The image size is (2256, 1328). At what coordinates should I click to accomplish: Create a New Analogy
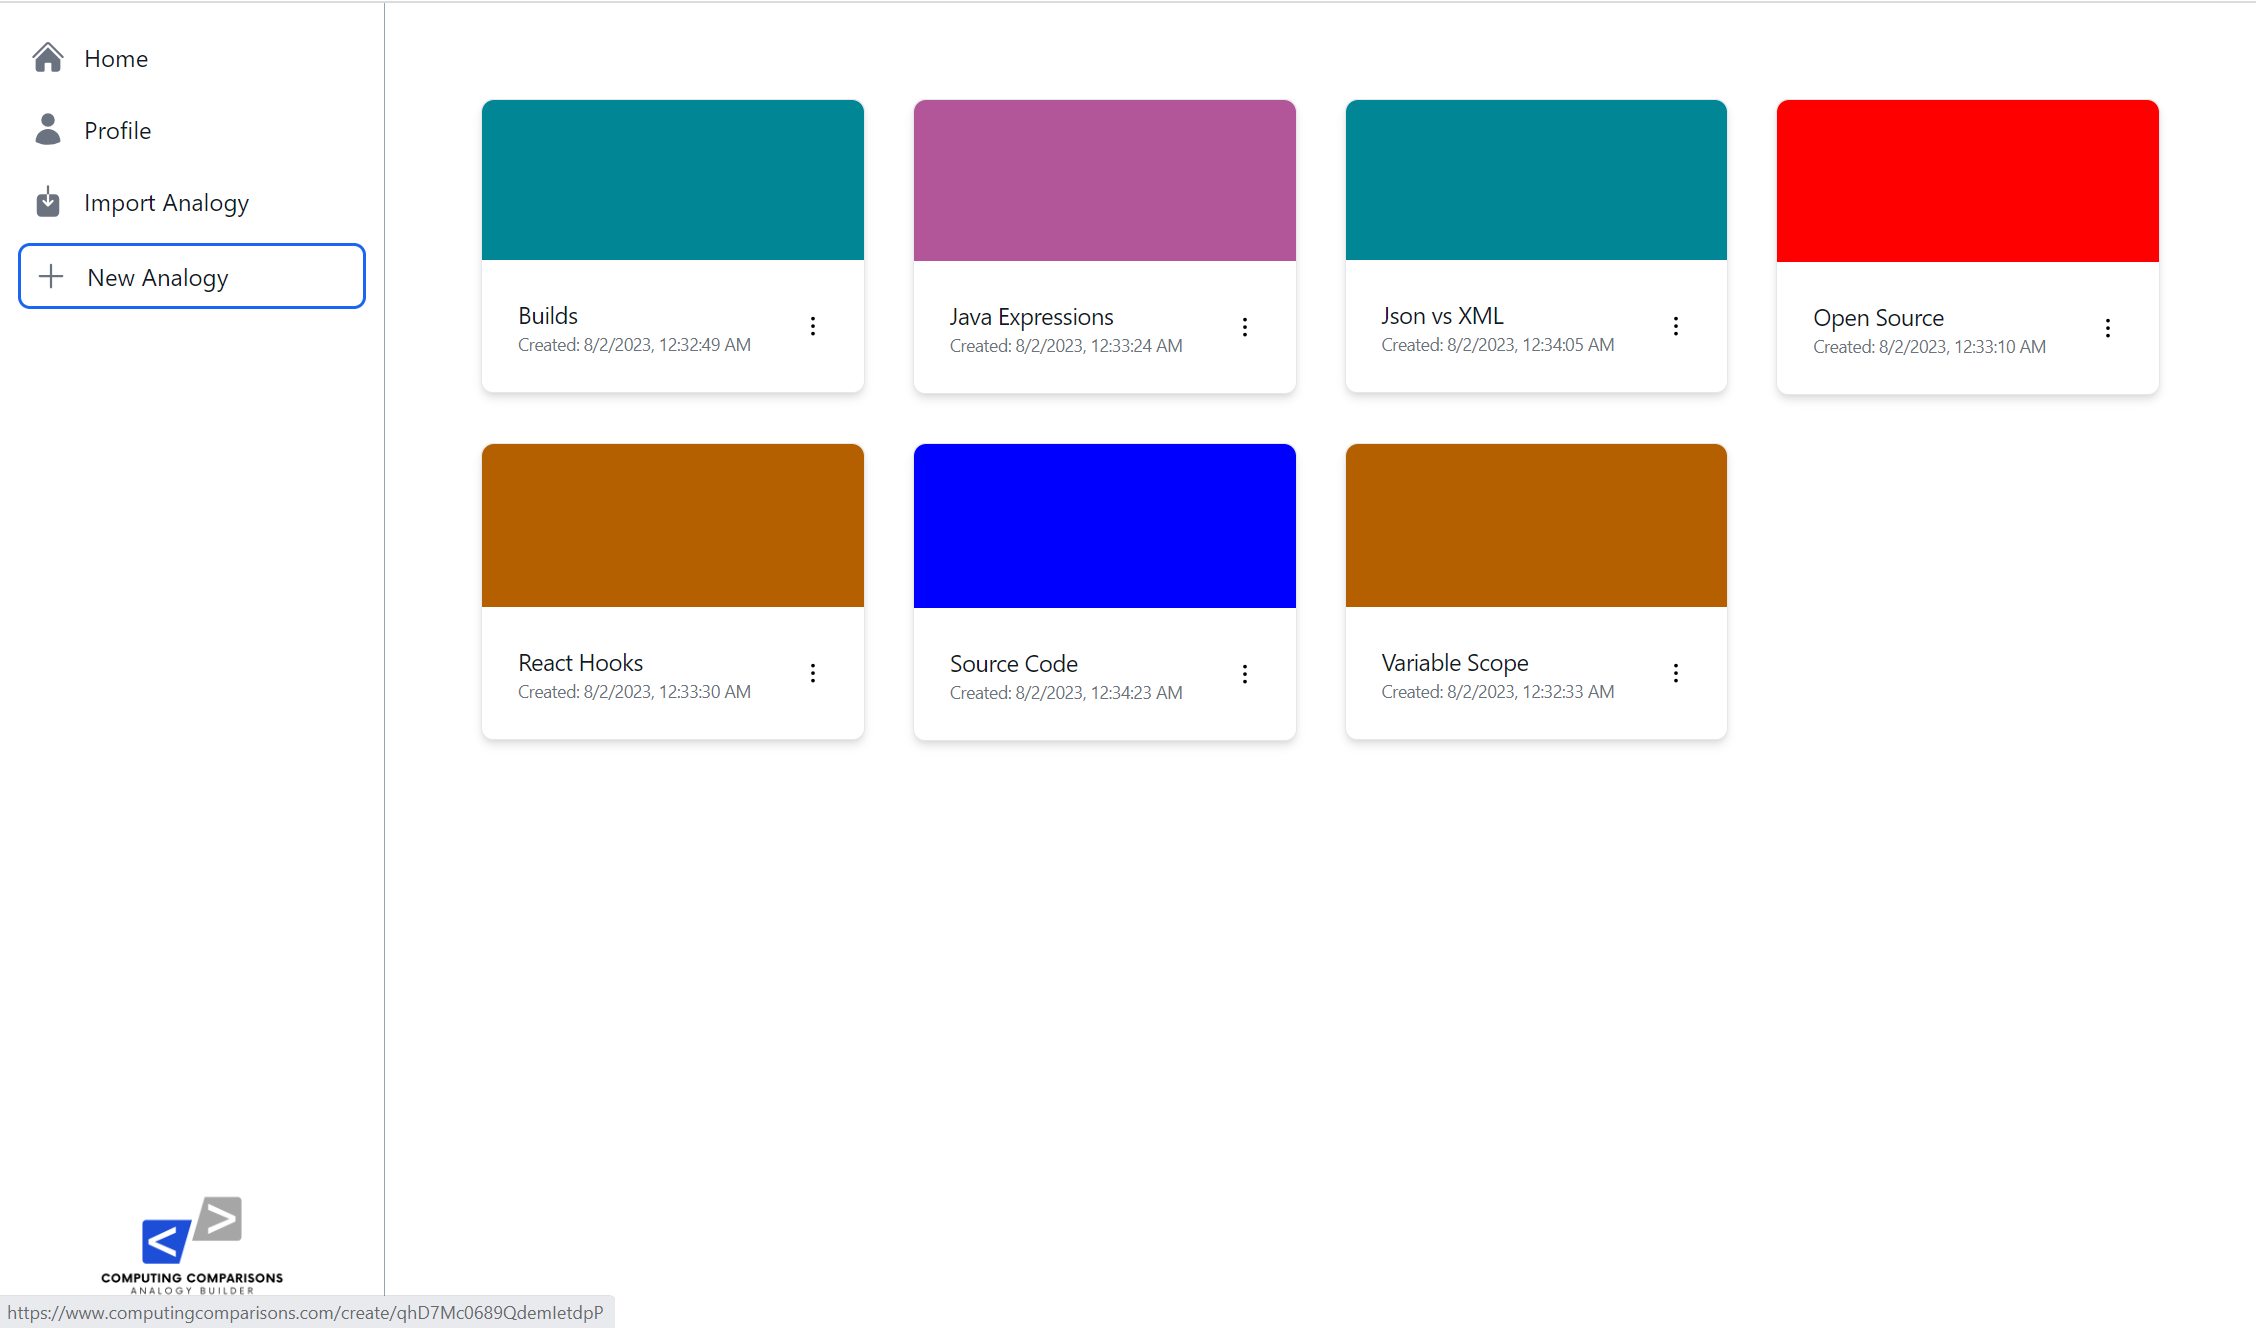tap(192, 276)
